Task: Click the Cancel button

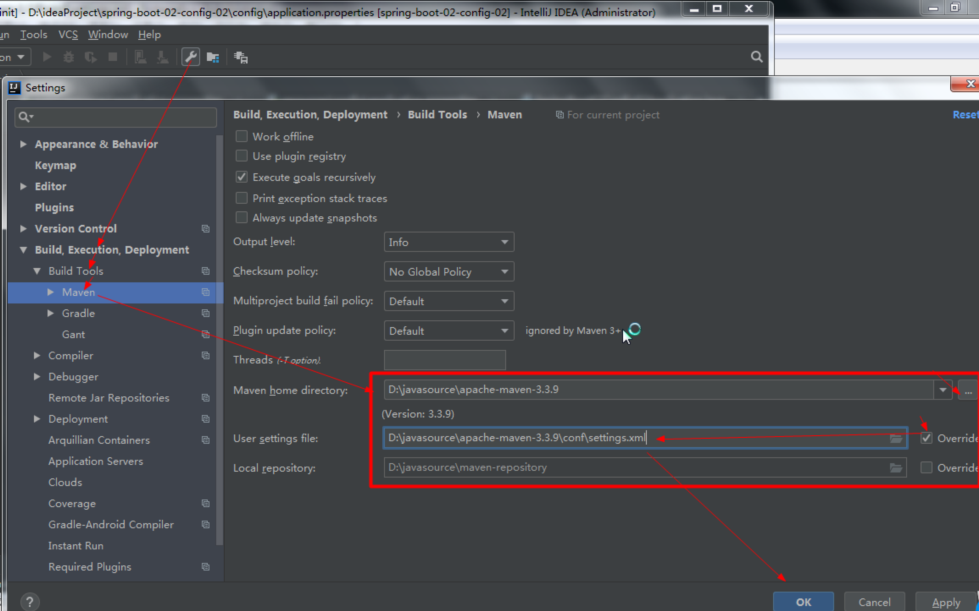Action: [x=874, y=602]
